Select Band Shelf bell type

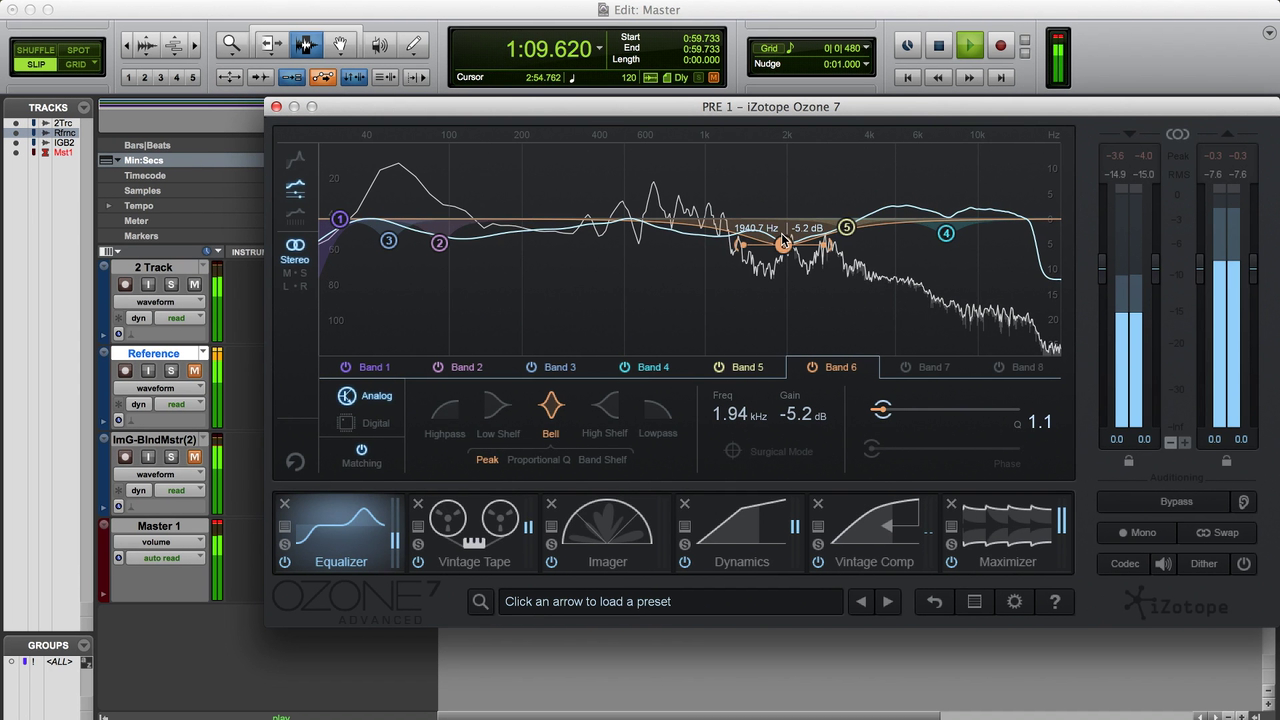tap(603, 460)
